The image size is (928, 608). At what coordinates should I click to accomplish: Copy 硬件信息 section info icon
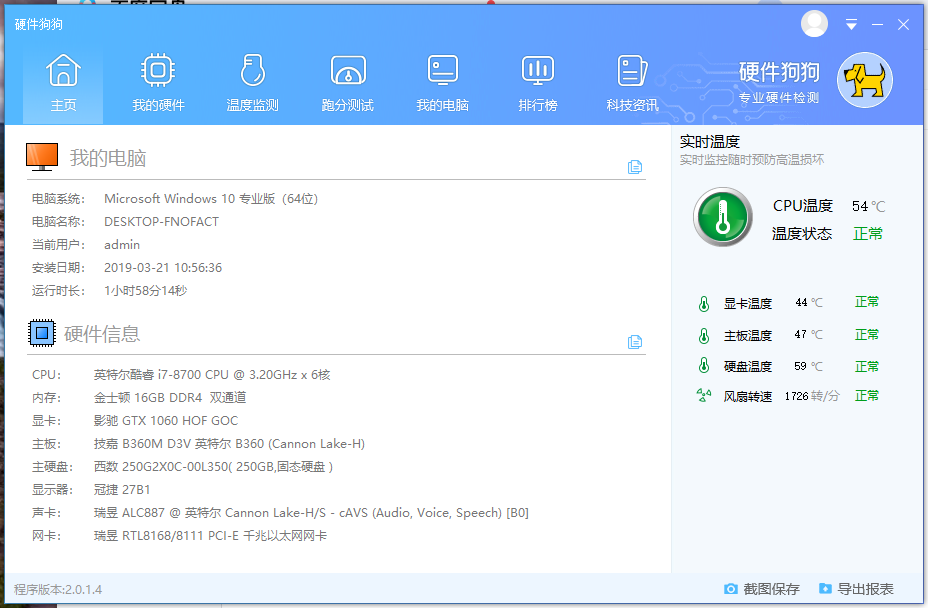click(634, 342)
